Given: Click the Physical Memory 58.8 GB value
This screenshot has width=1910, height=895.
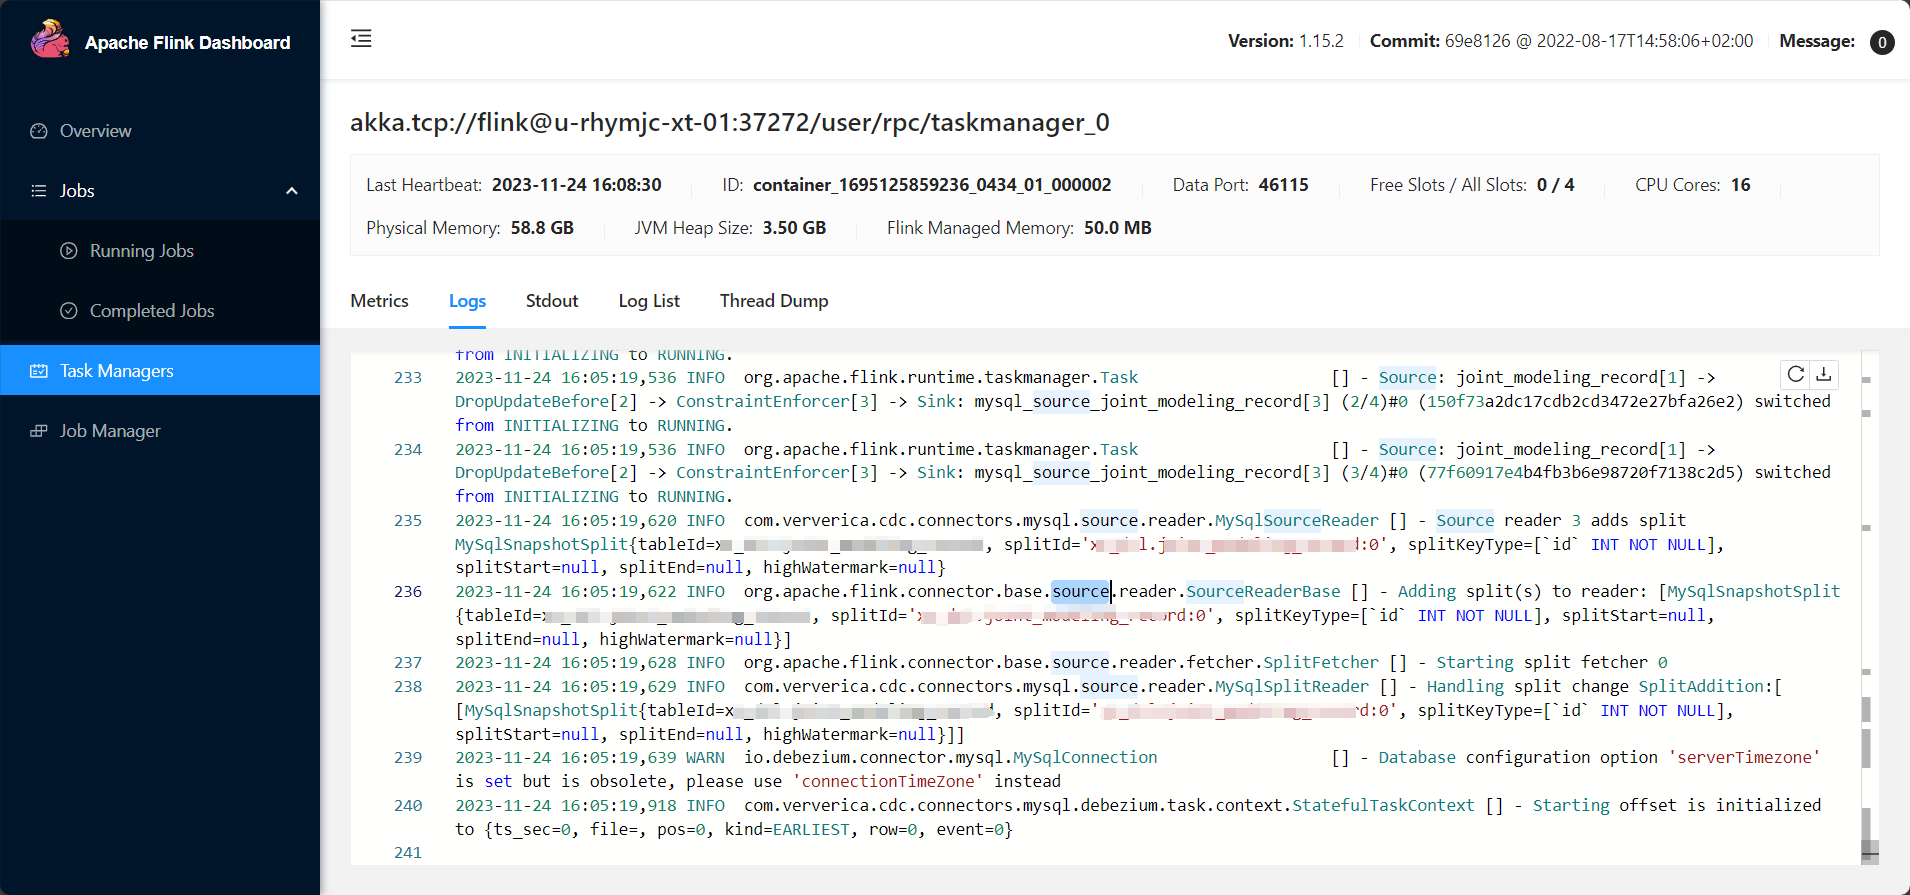Looking at the screenshot, I should 542,228.
